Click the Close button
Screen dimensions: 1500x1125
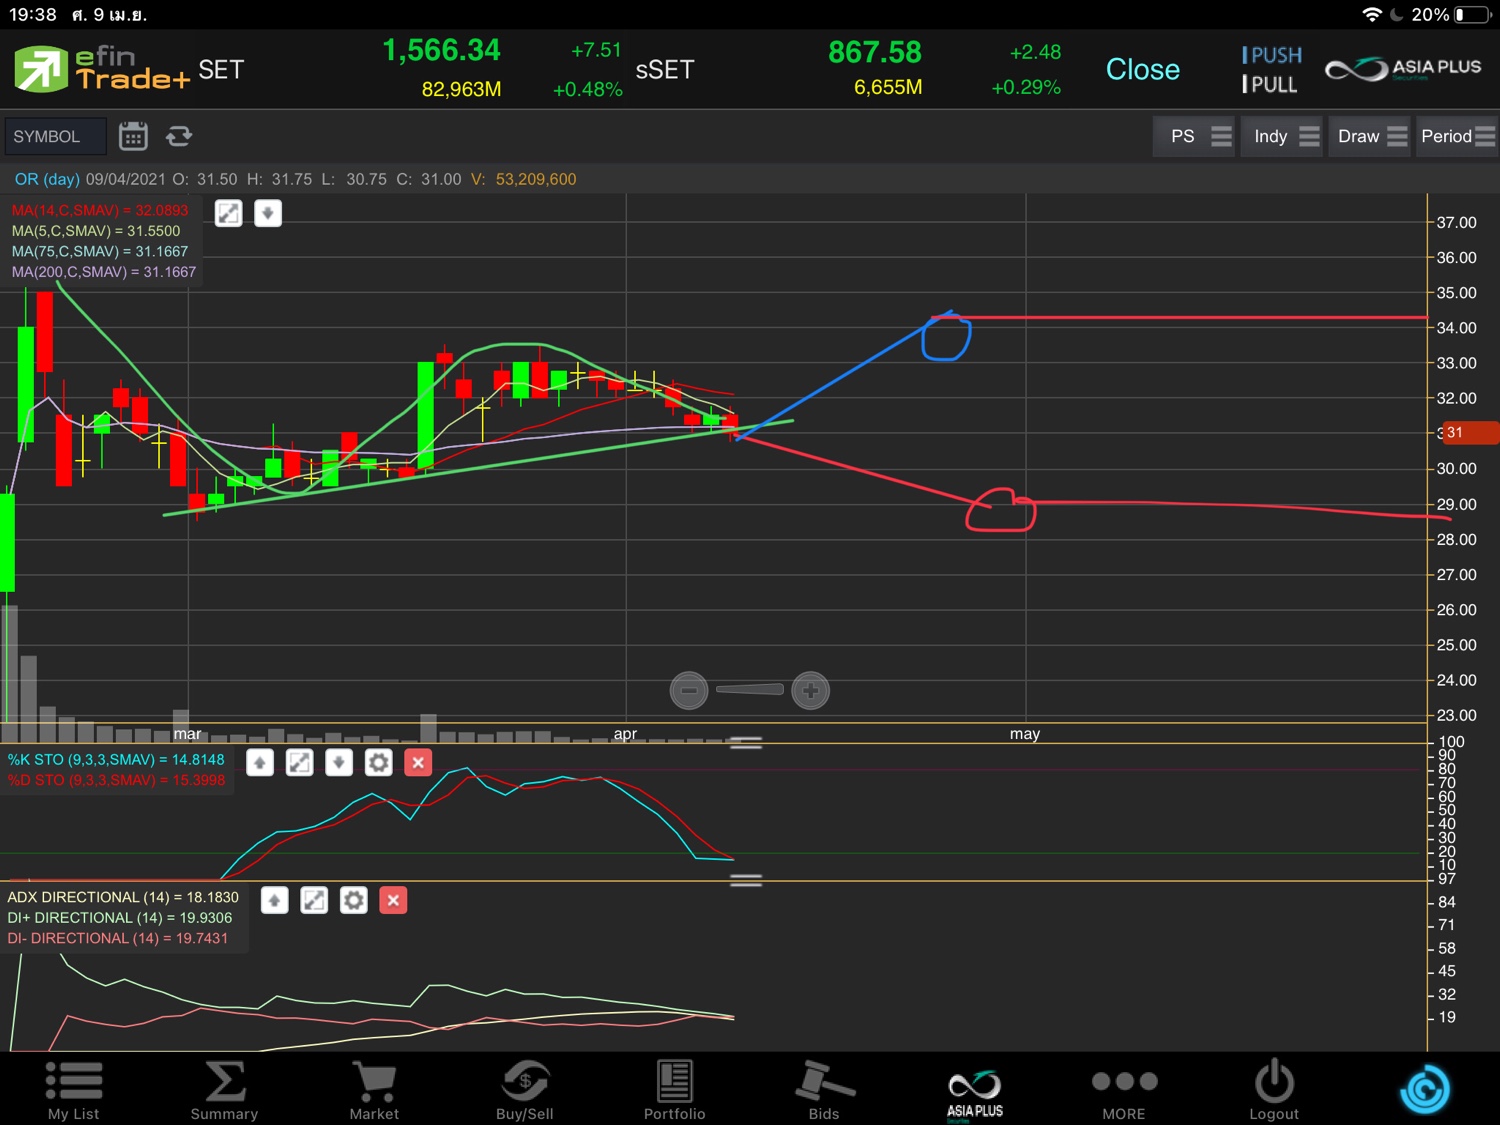[1143, 69]
